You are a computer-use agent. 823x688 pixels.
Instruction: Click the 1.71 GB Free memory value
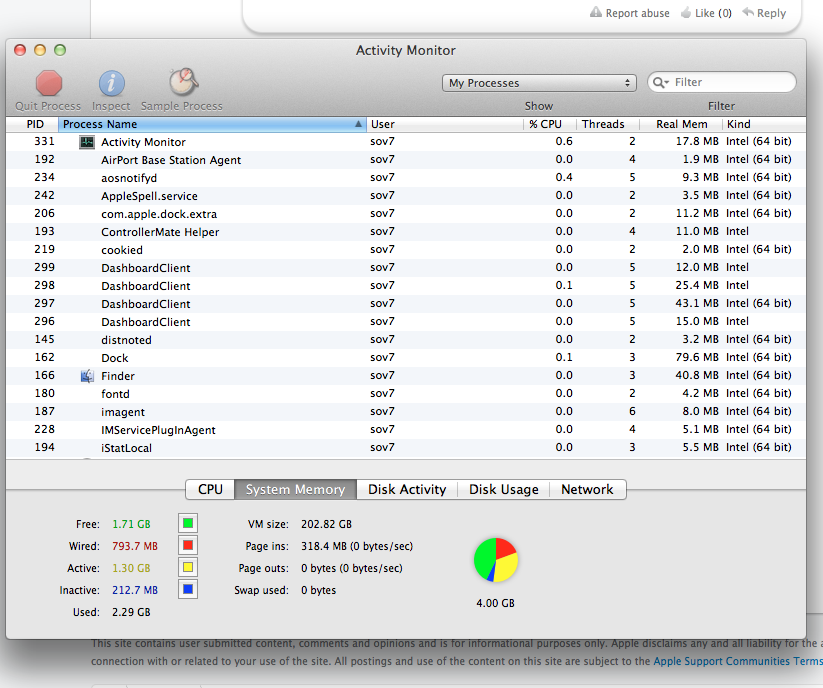coord(131,524)
